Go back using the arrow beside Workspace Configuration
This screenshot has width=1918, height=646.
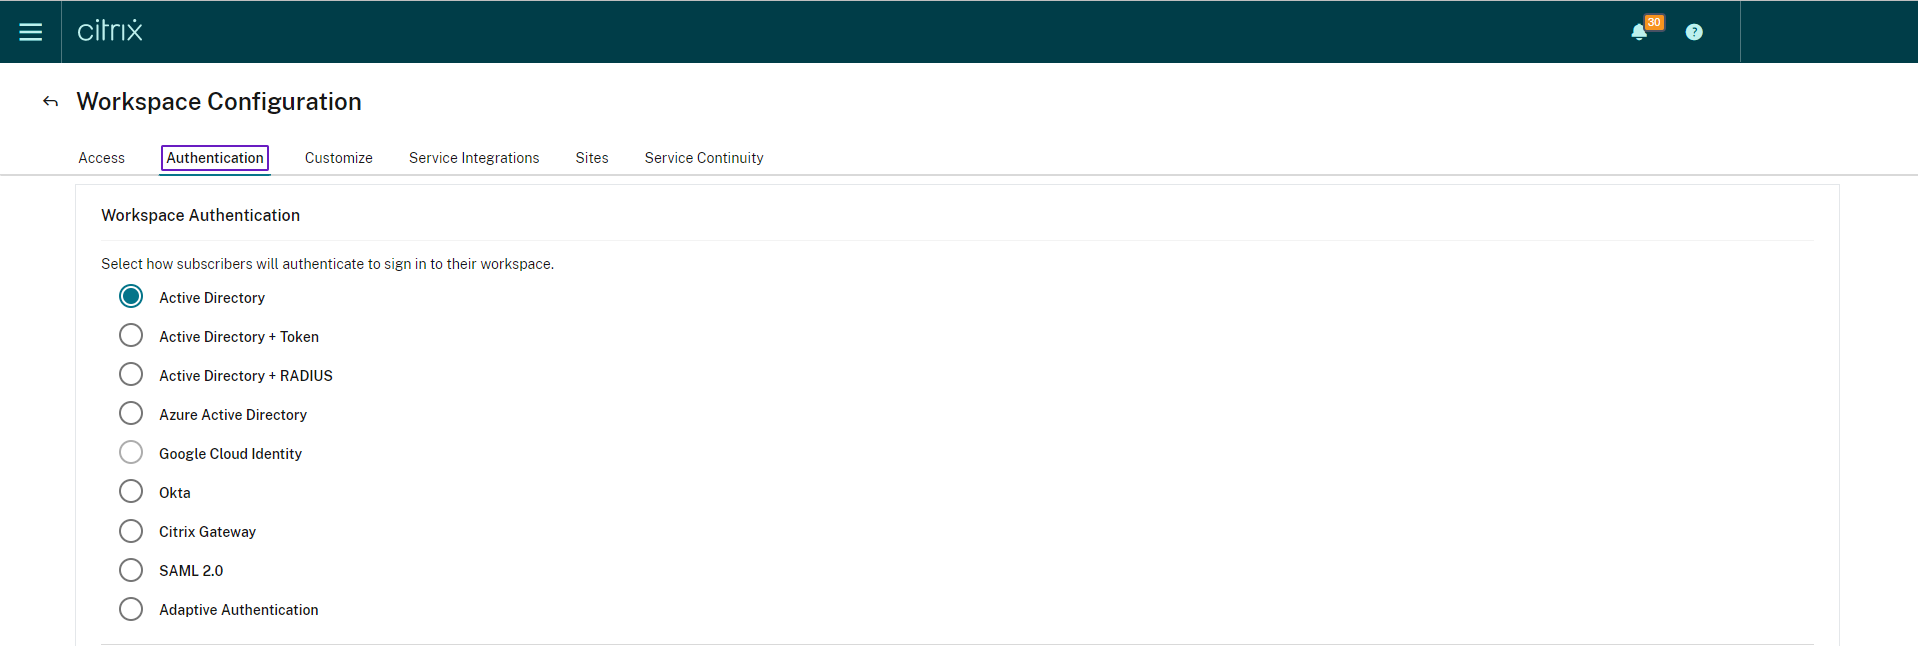50,102
